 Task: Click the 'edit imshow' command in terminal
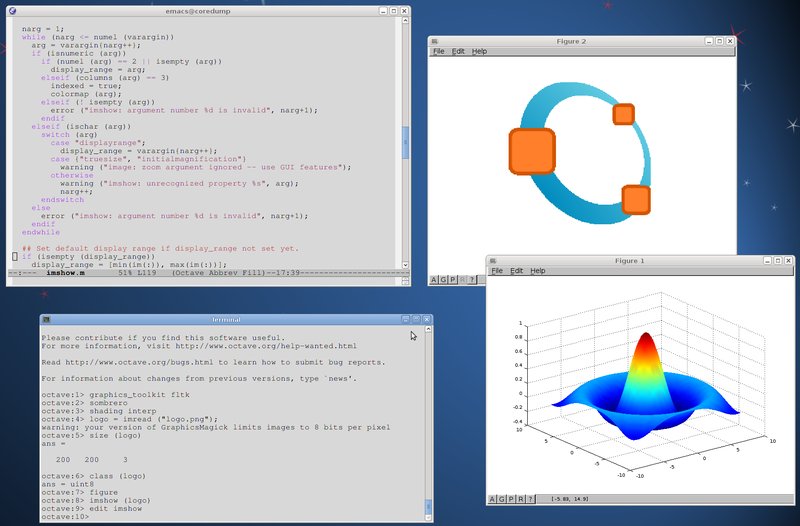click(x=116, y=509)
